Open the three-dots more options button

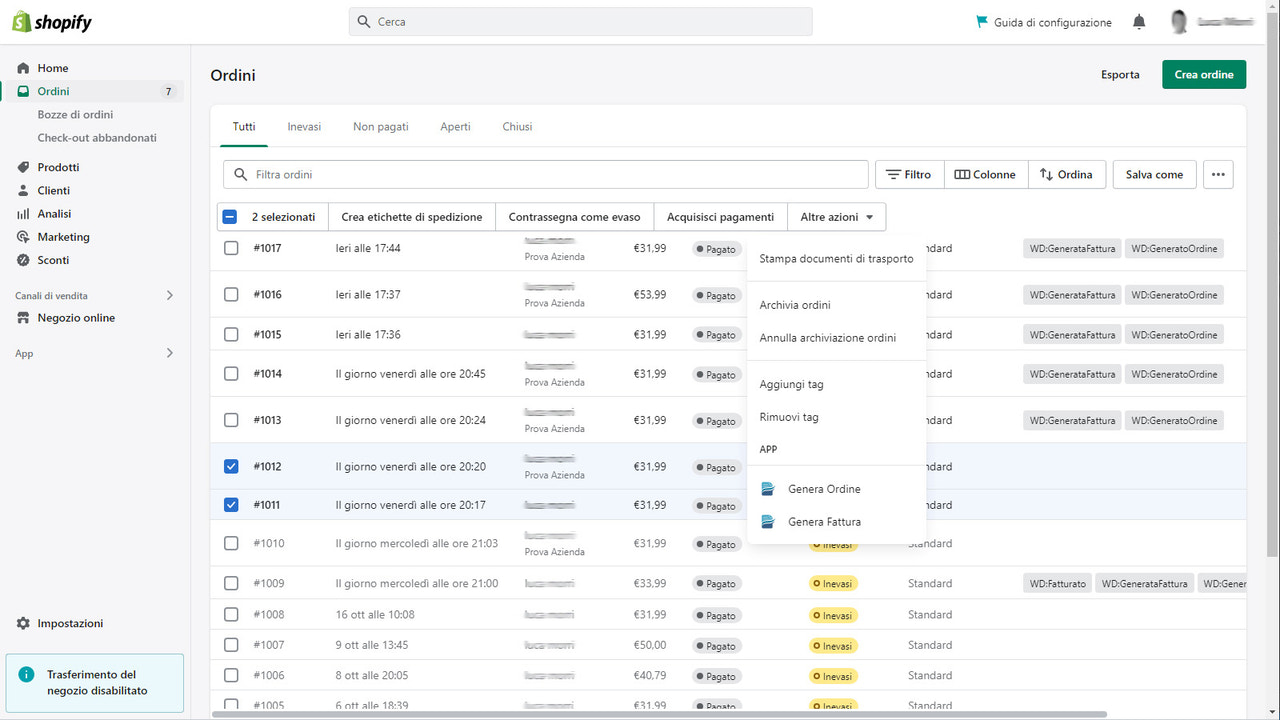tap(1218, 174)
